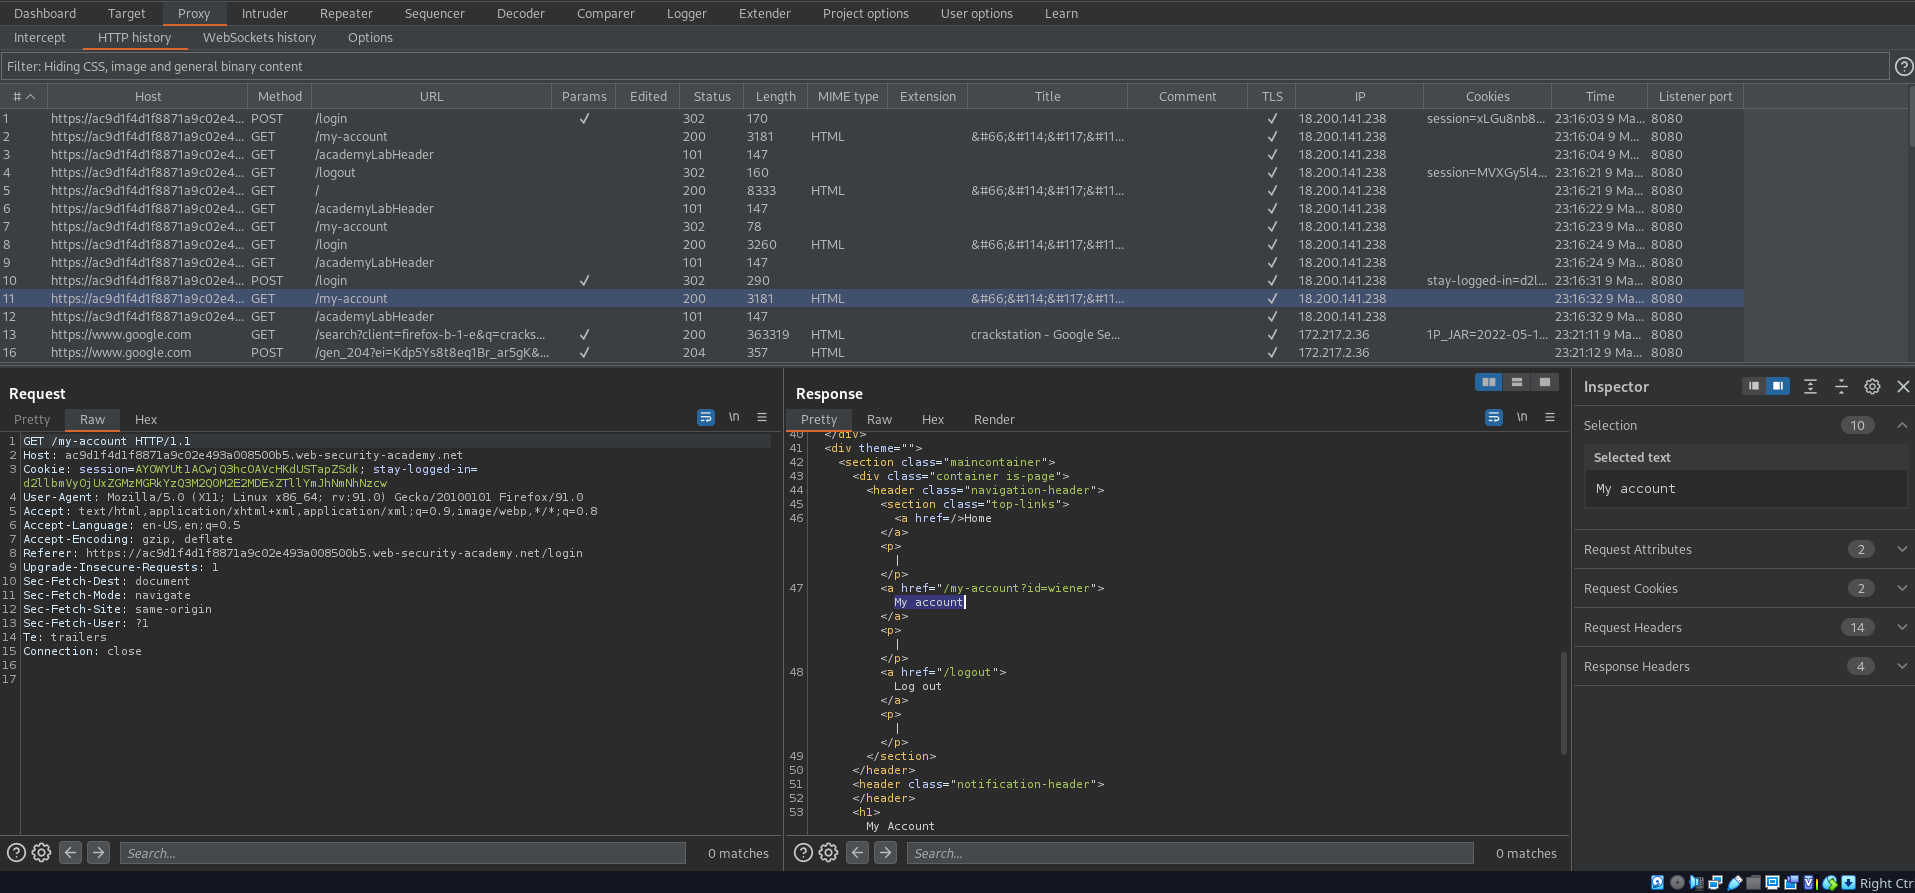Open Response search help icon
Viewport: 1915px width, 893px height.
[x=803, y=853]
